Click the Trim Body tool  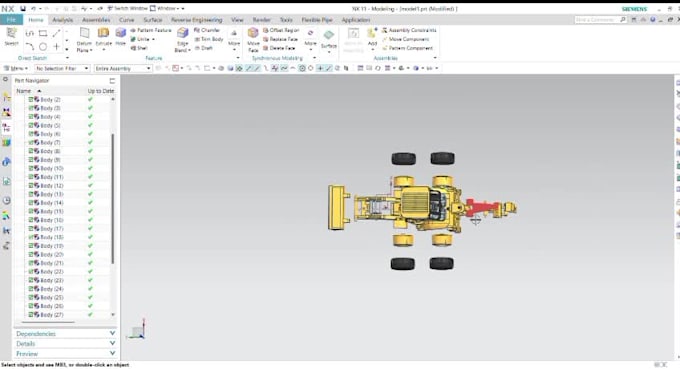click(209, 39)
